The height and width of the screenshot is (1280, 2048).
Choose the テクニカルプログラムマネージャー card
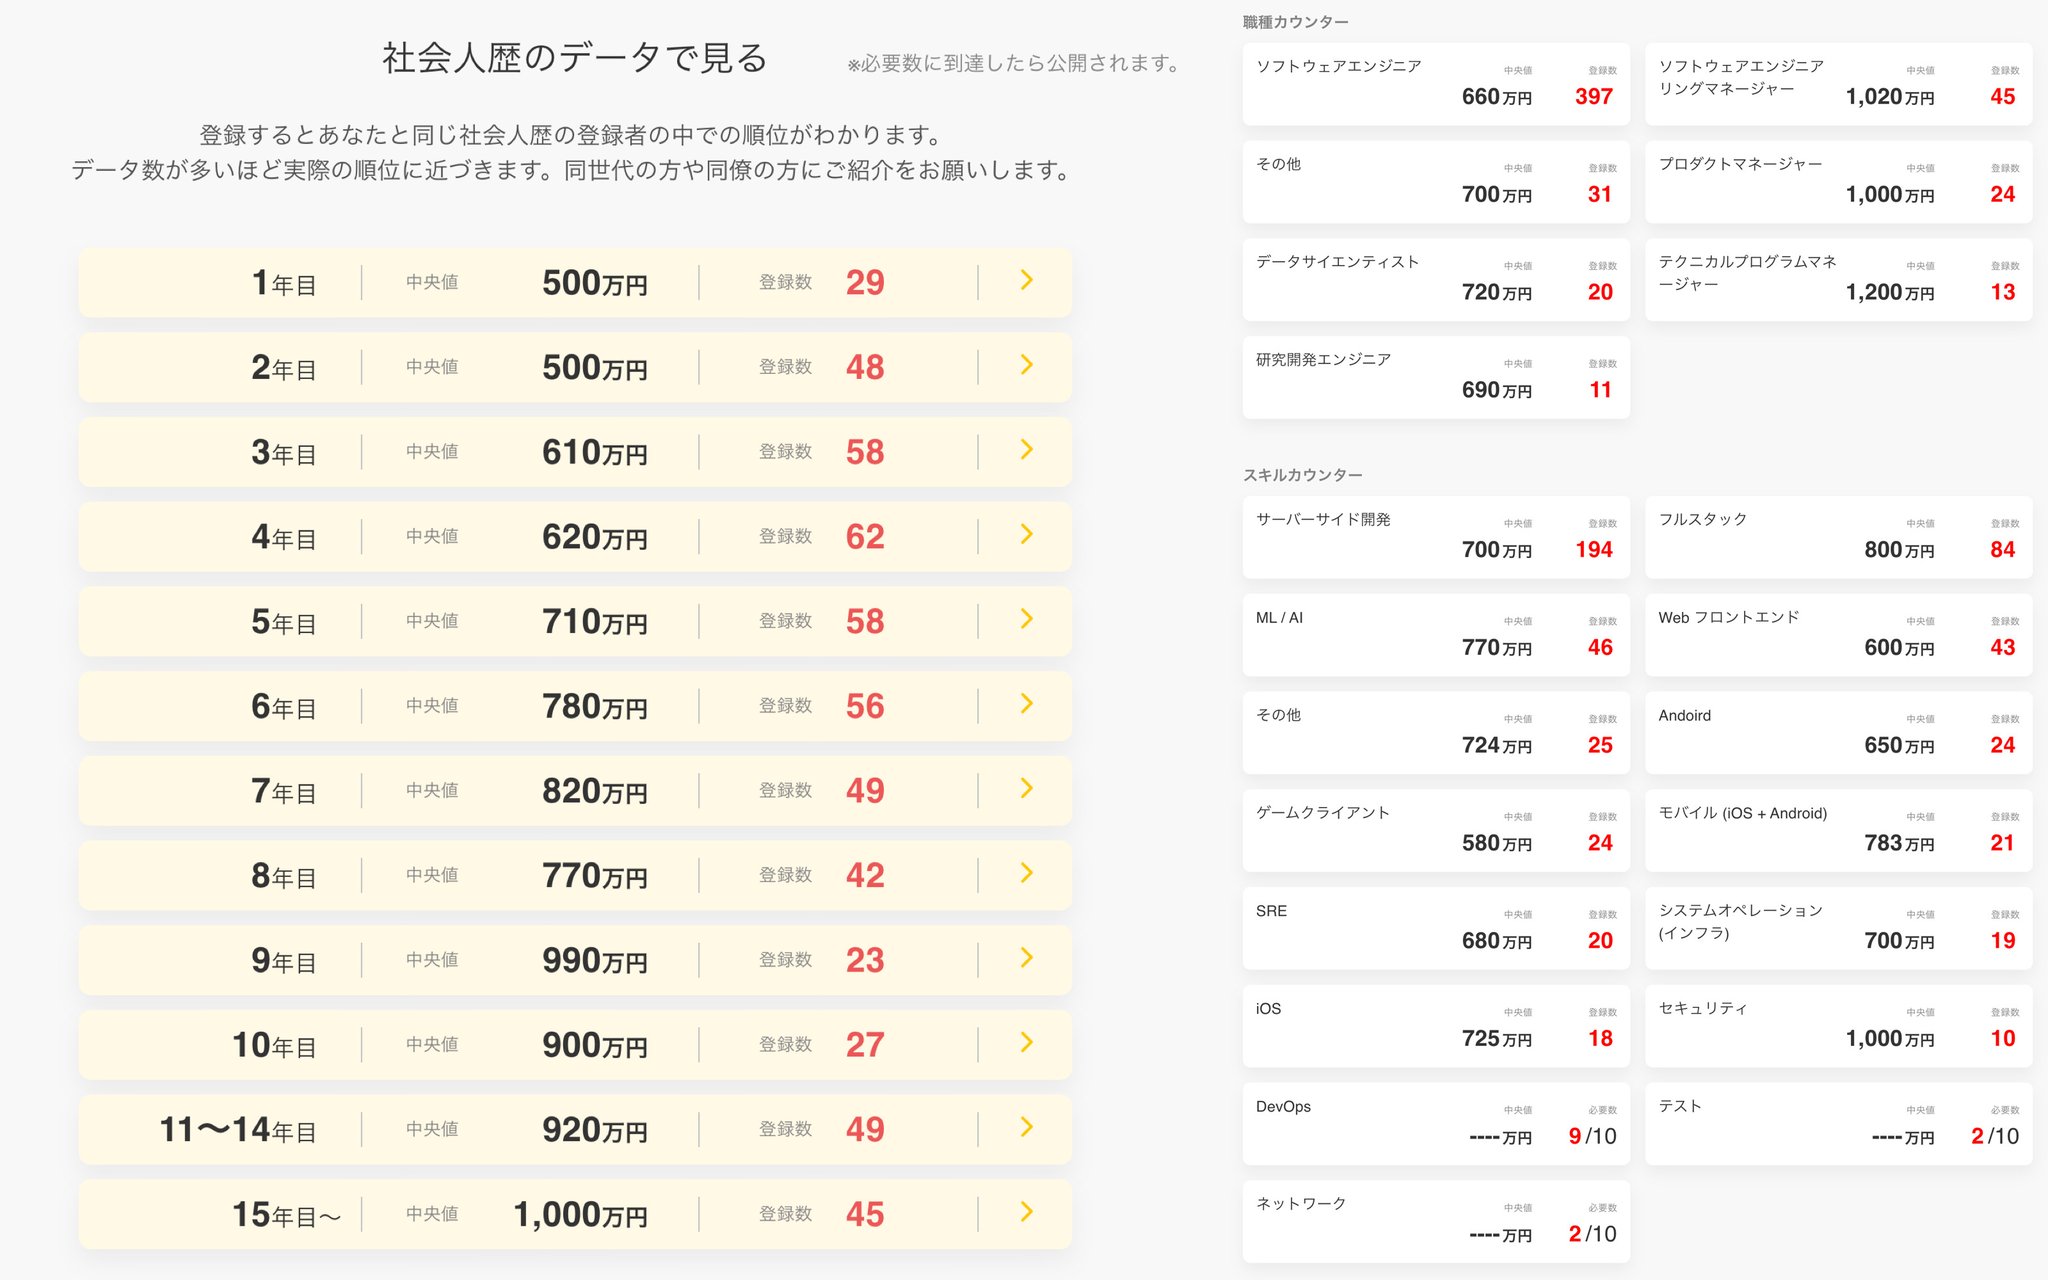click(x=1838, y=280)
